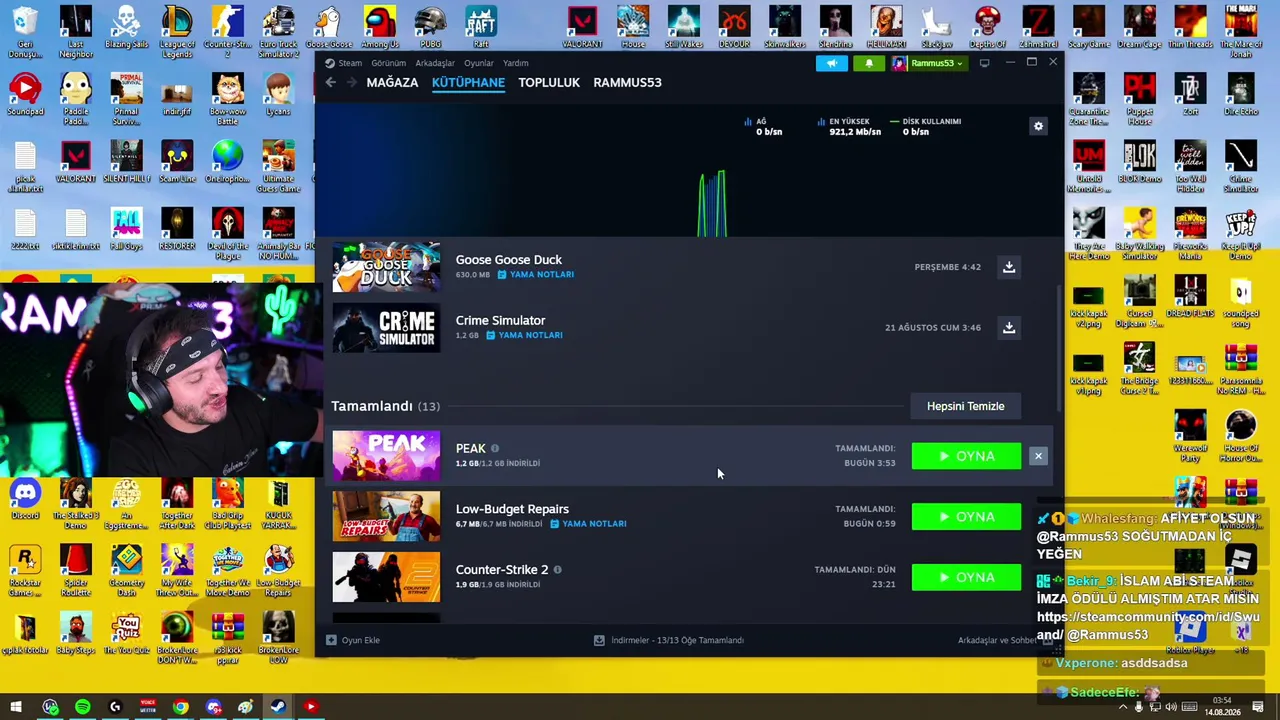The height and width of the screenshot is (720, 1280).
Task: Open Steam announcements megaphone button
Action: [831, 63]
